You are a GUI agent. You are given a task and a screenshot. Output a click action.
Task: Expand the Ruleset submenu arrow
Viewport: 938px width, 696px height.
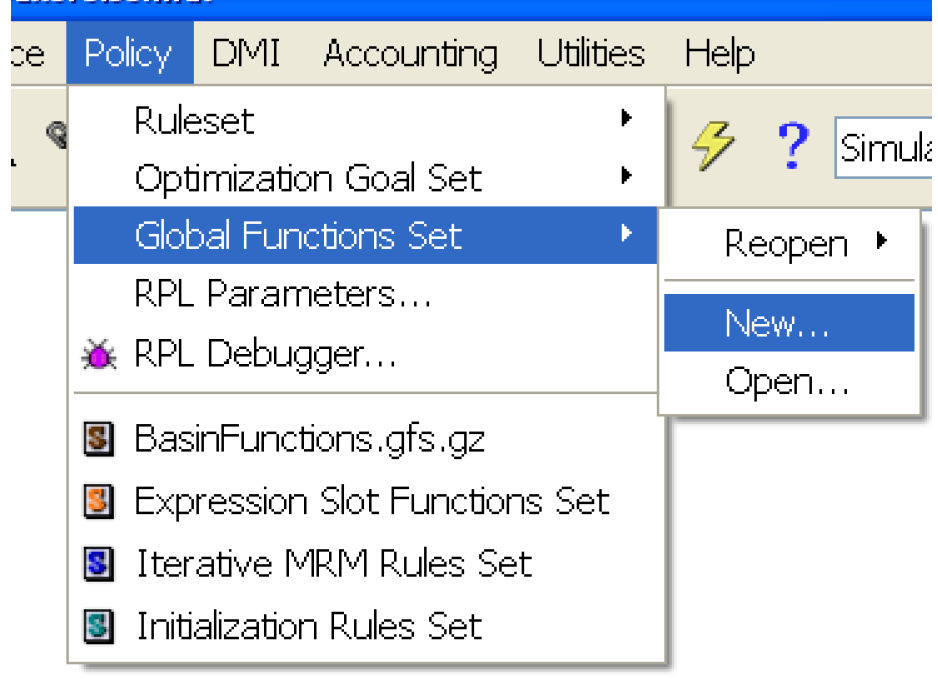point(627,119)
